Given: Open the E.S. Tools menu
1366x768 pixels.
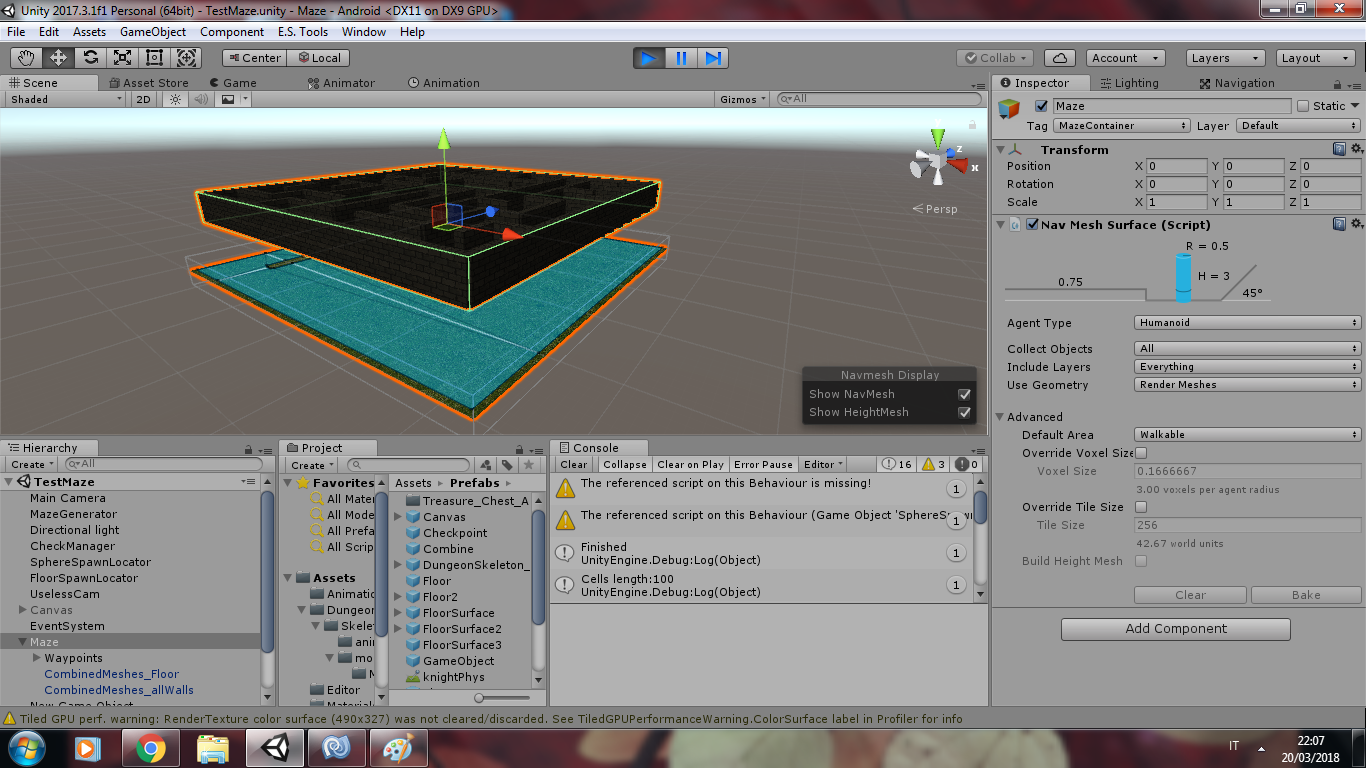Looking at the screenshot, I should pos(303,32).
